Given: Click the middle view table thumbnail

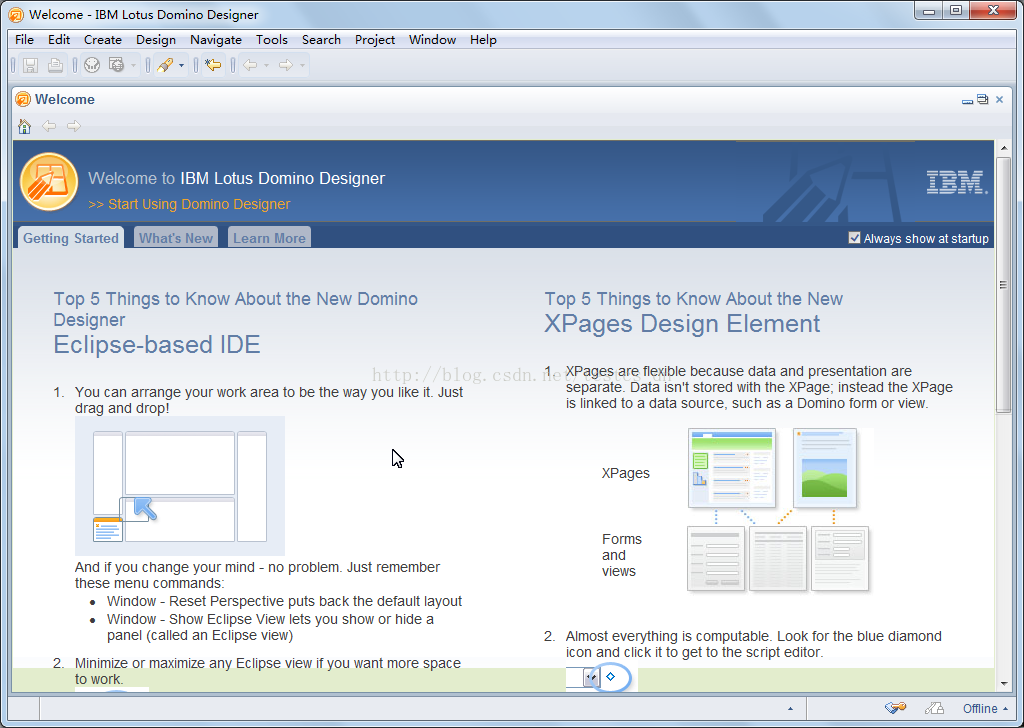Looking at the screenshot, I should tap(778, 558).
